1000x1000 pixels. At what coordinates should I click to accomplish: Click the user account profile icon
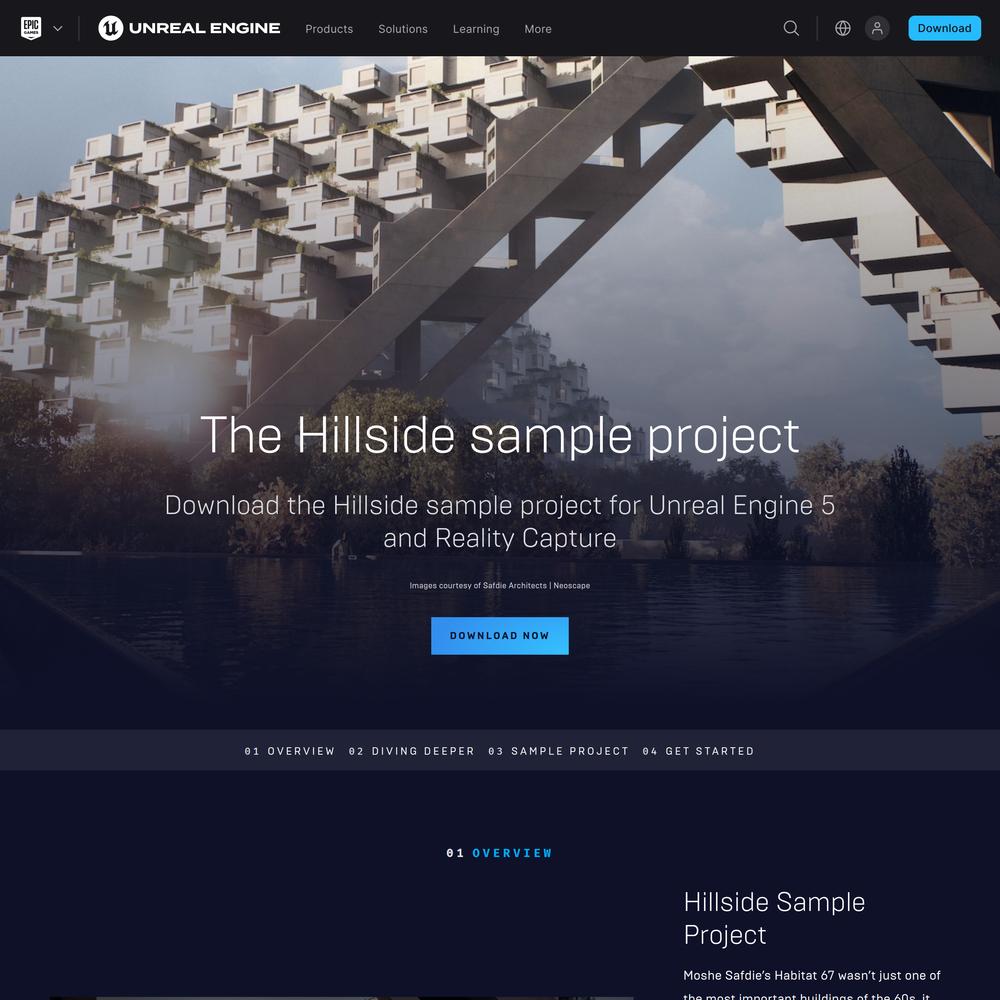[877, 28]
